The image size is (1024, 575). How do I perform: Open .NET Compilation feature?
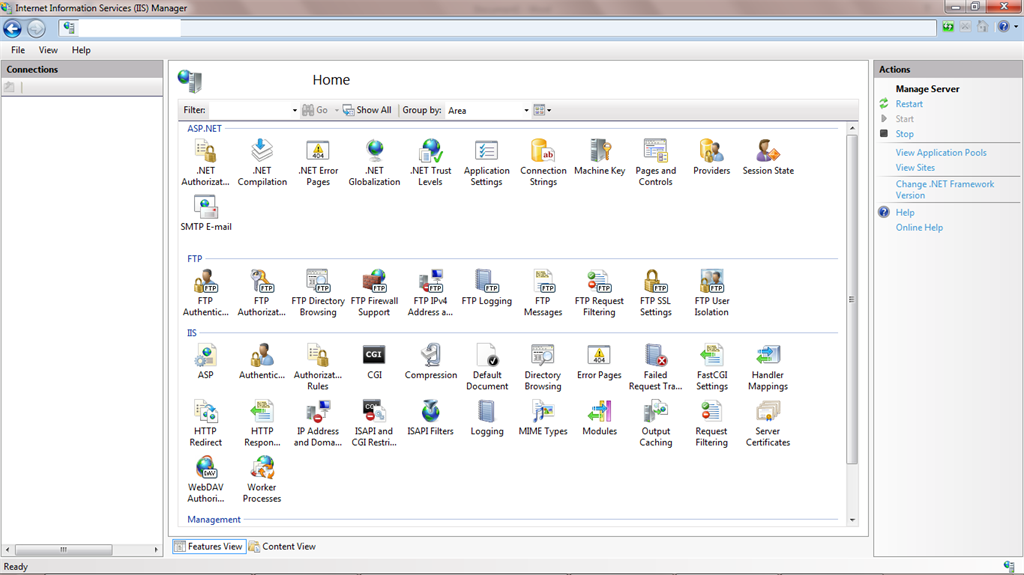(x=262, y=163)
